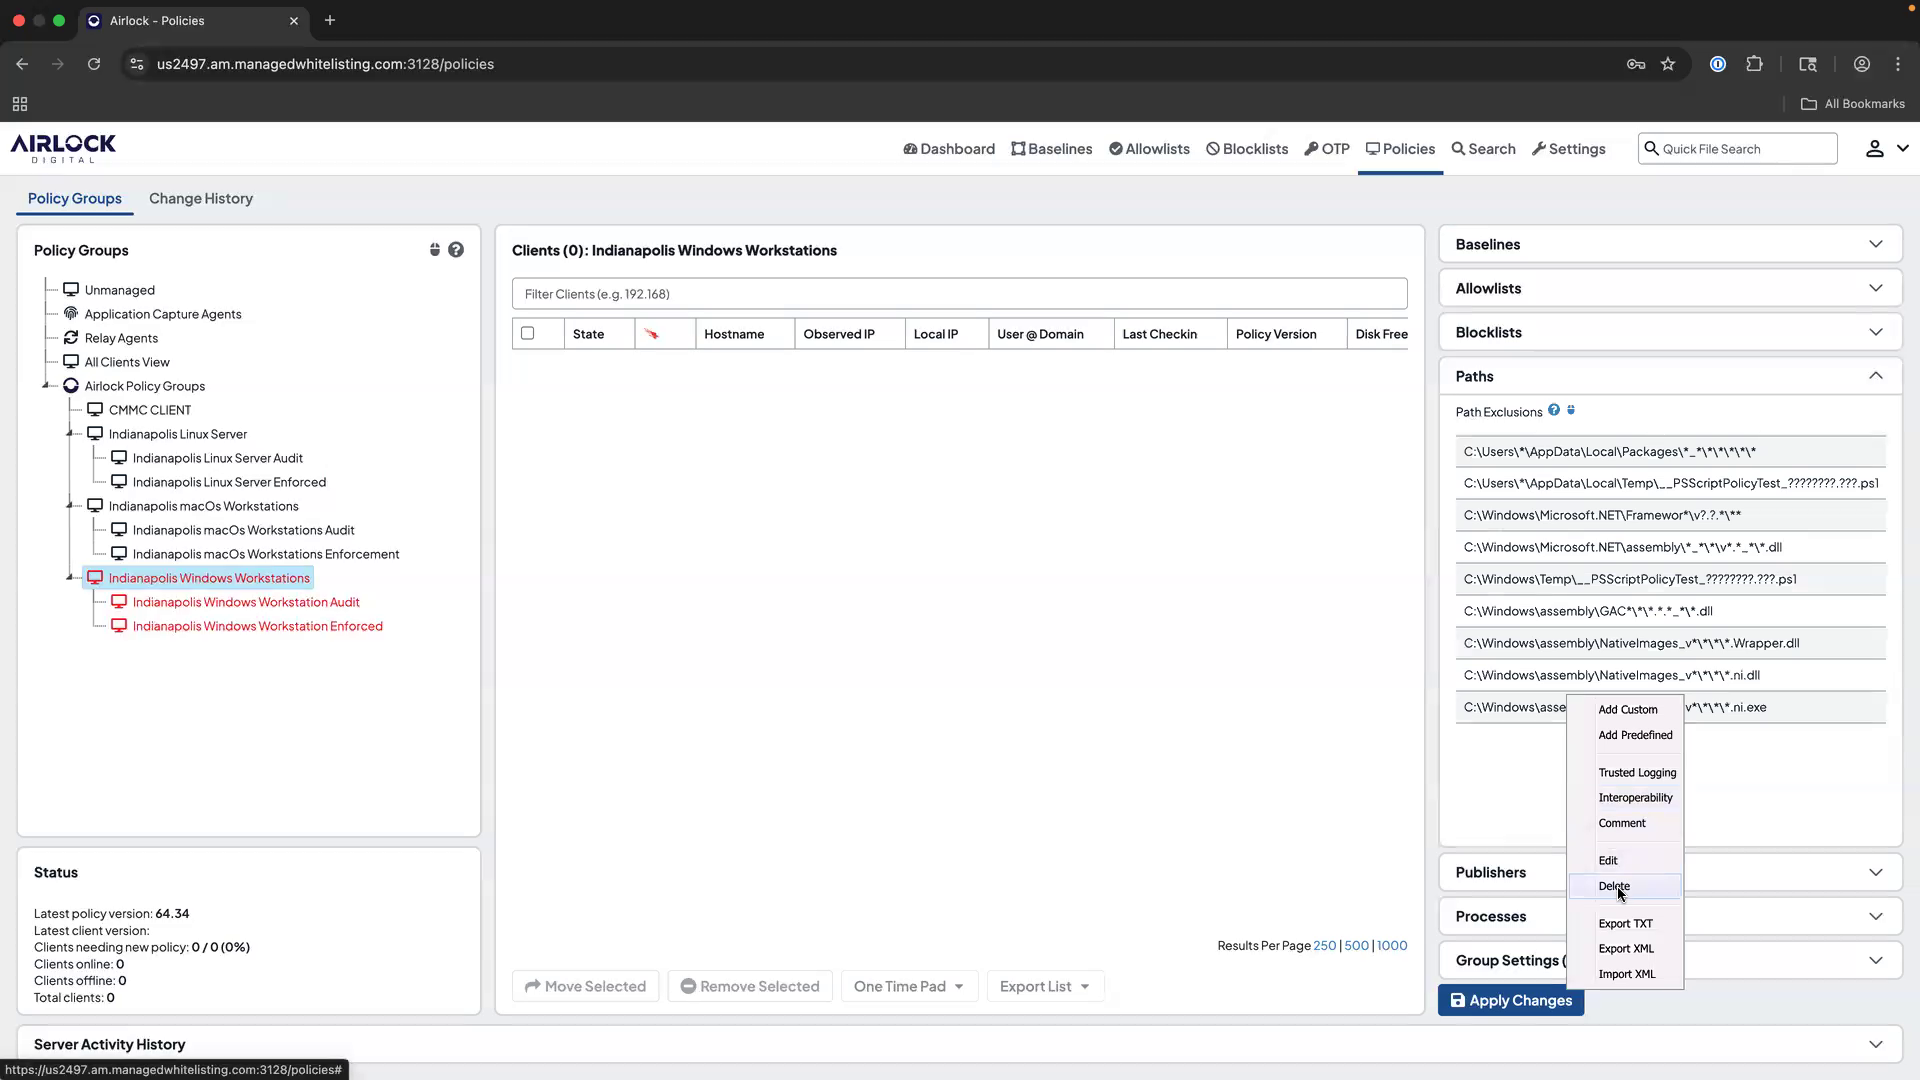Expand the Publishers section
1920x1080 pixels.
click(x=1877, y=871)
